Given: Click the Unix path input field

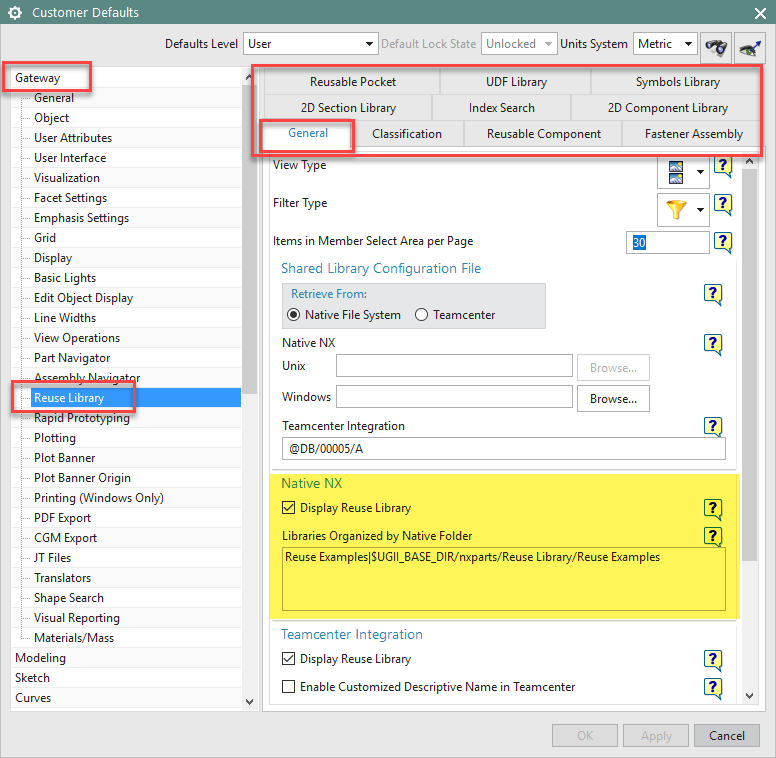Looking at the screenshot, I should [454, 366].
